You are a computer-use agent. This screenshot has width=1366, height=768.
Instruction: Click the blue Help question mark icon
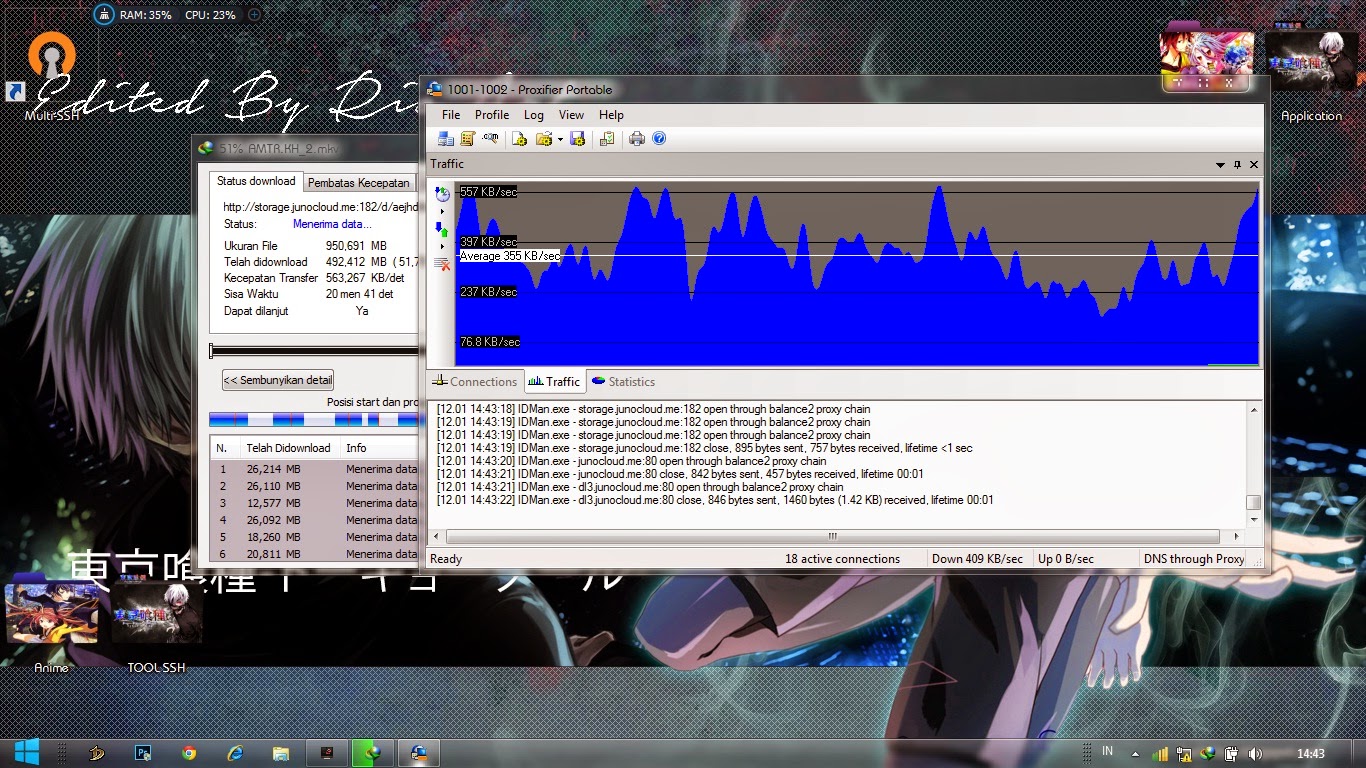[659, 139]
